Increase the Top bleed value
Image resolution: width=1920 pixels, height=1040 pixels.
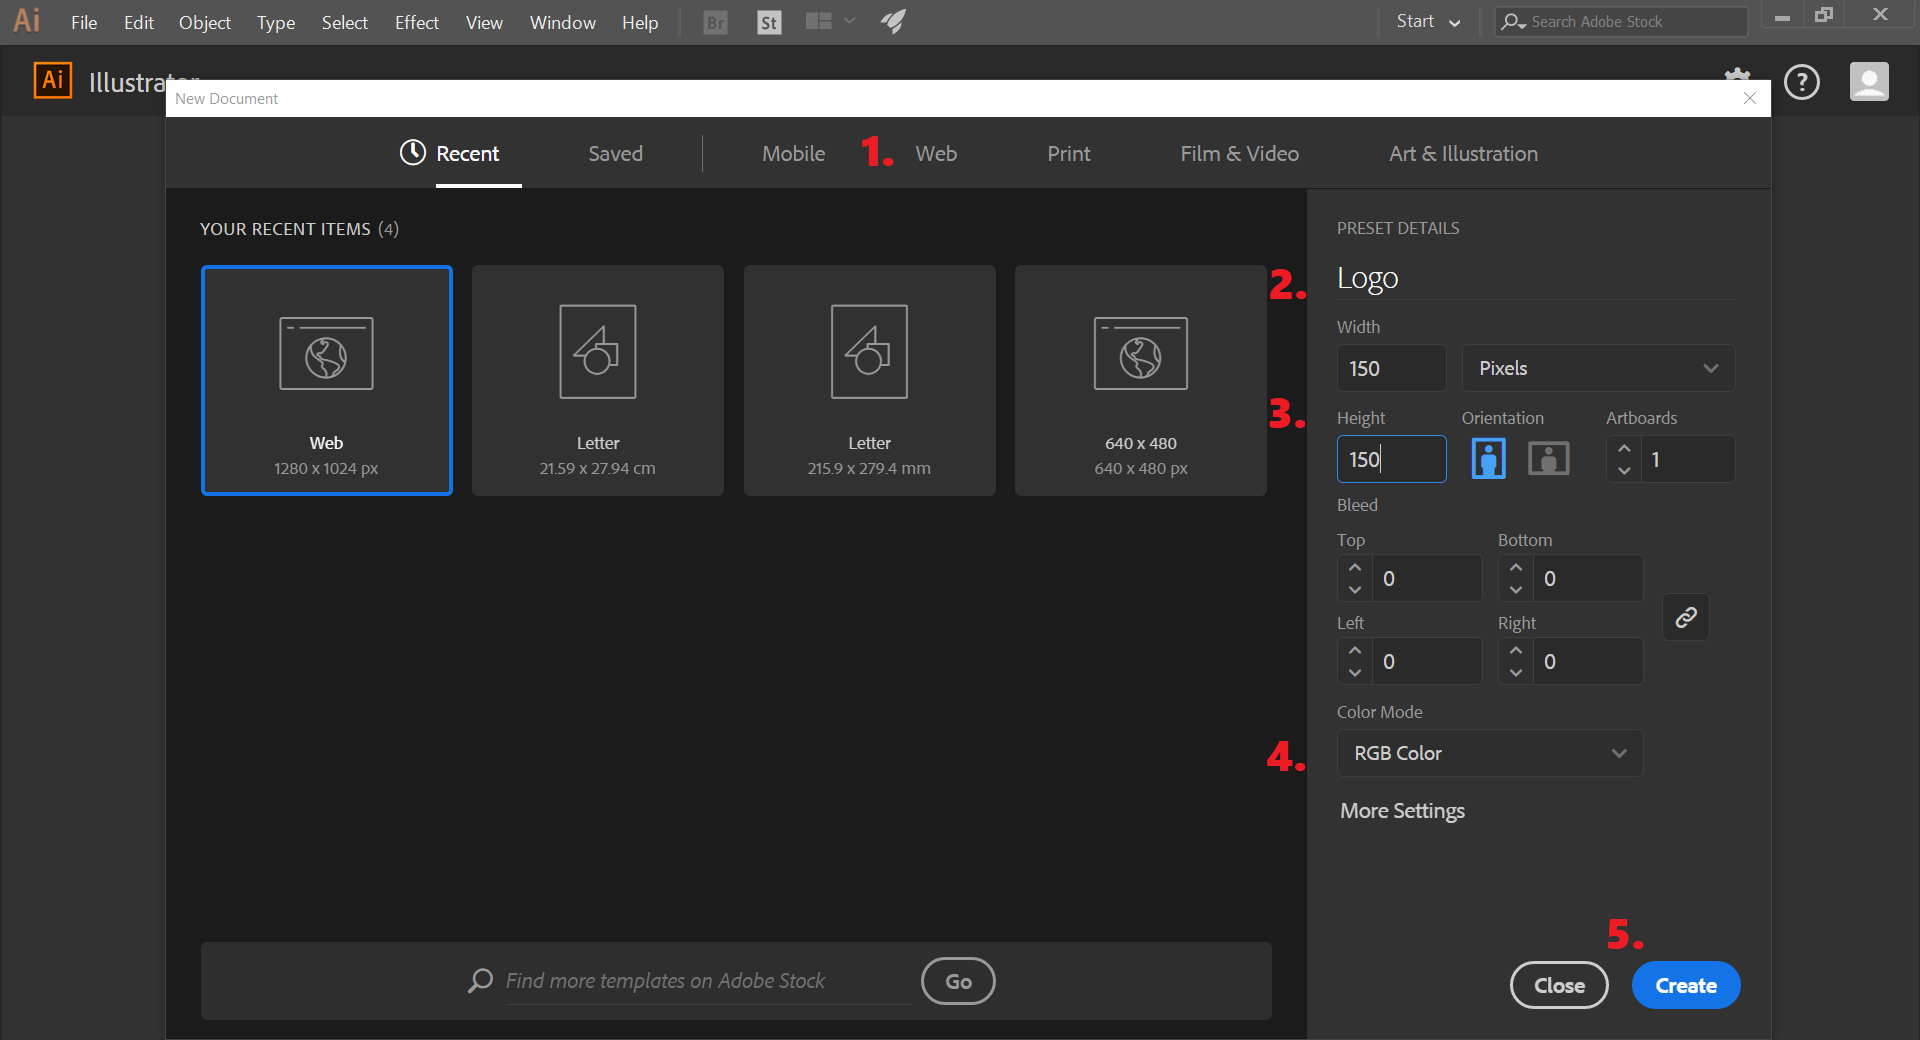(x=1355, y=567)
